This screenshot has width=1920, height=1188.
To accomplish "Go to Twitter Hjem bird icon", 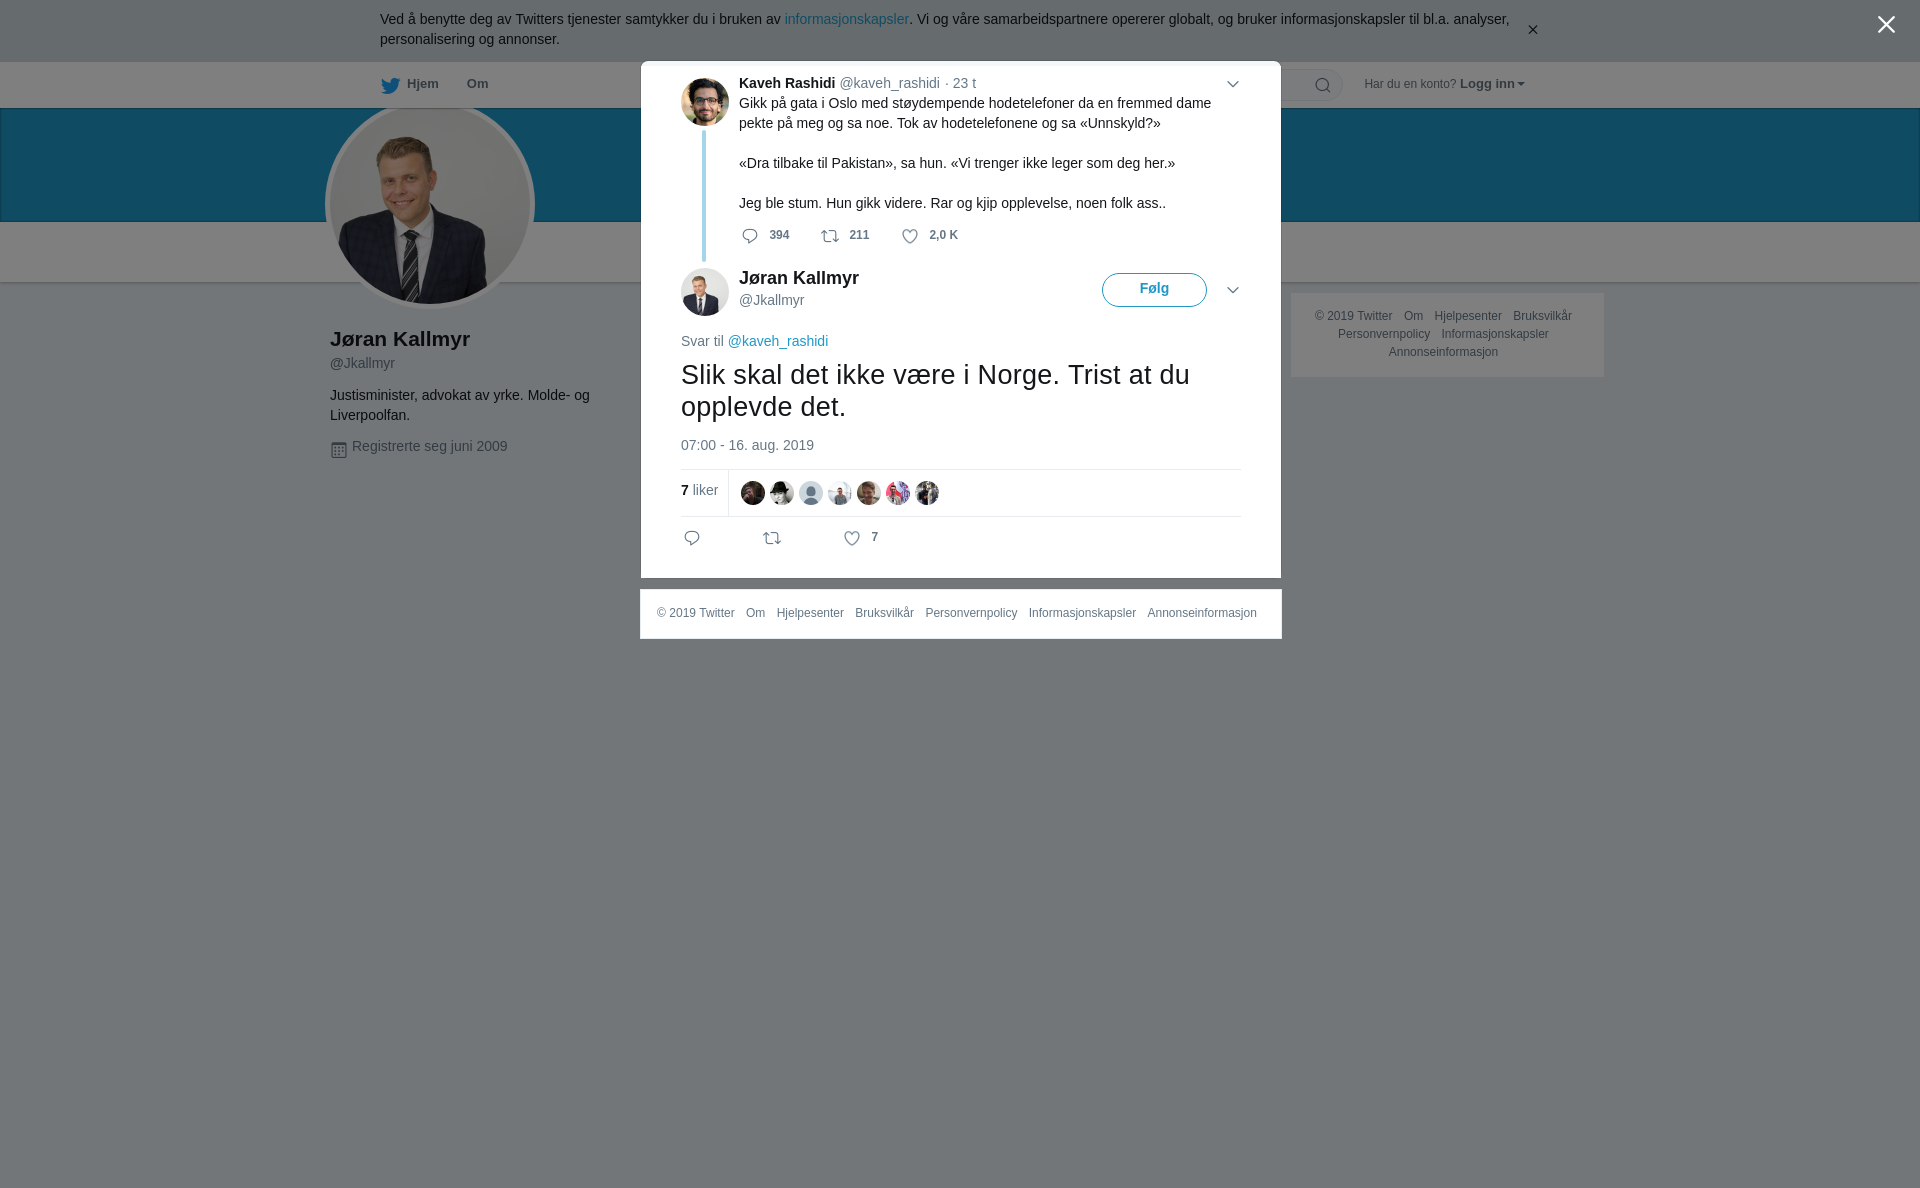I will (x=390, y=85).
